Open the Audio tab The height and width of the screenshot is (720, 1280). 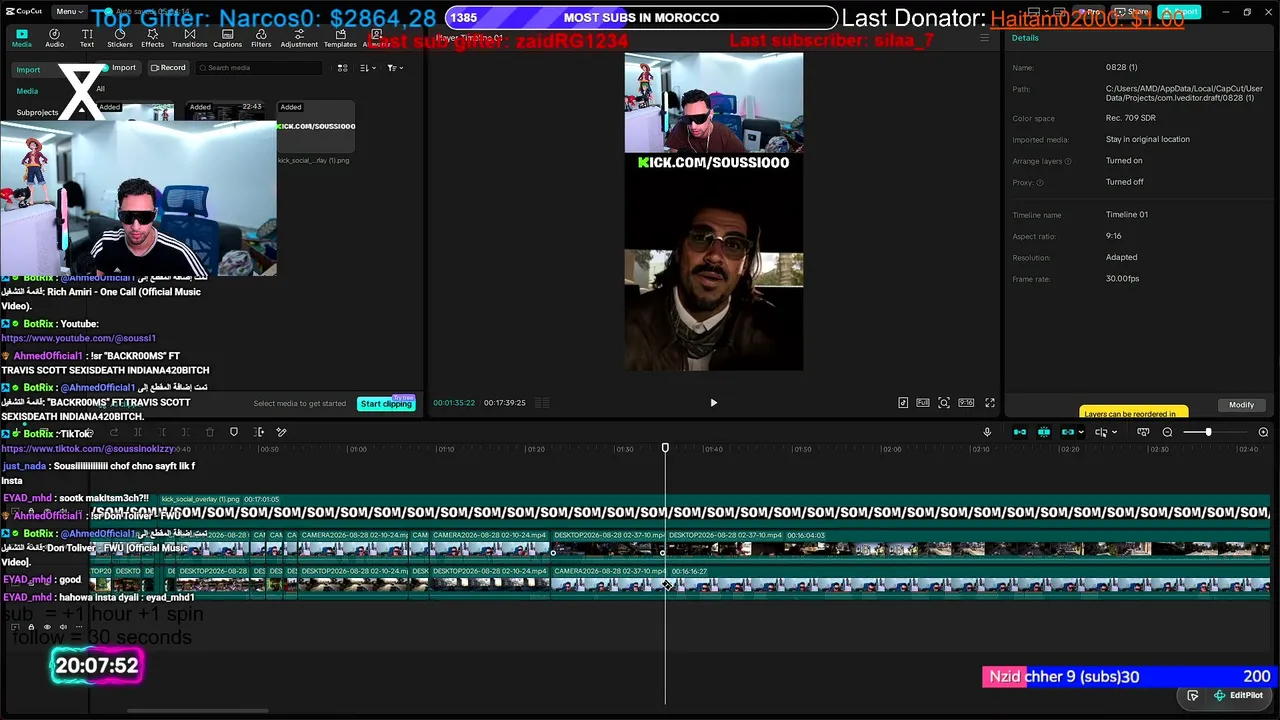[x=54, y=38]
